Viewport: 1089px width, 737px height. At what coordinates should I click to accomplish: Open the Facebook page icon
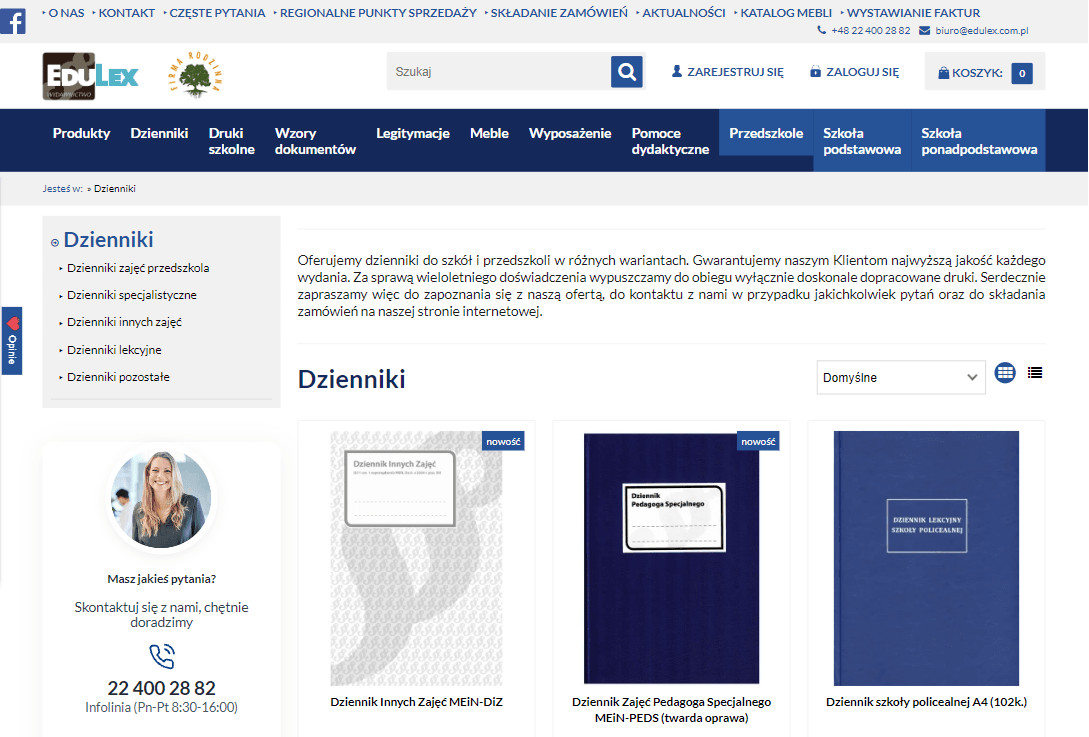point(13,21)
